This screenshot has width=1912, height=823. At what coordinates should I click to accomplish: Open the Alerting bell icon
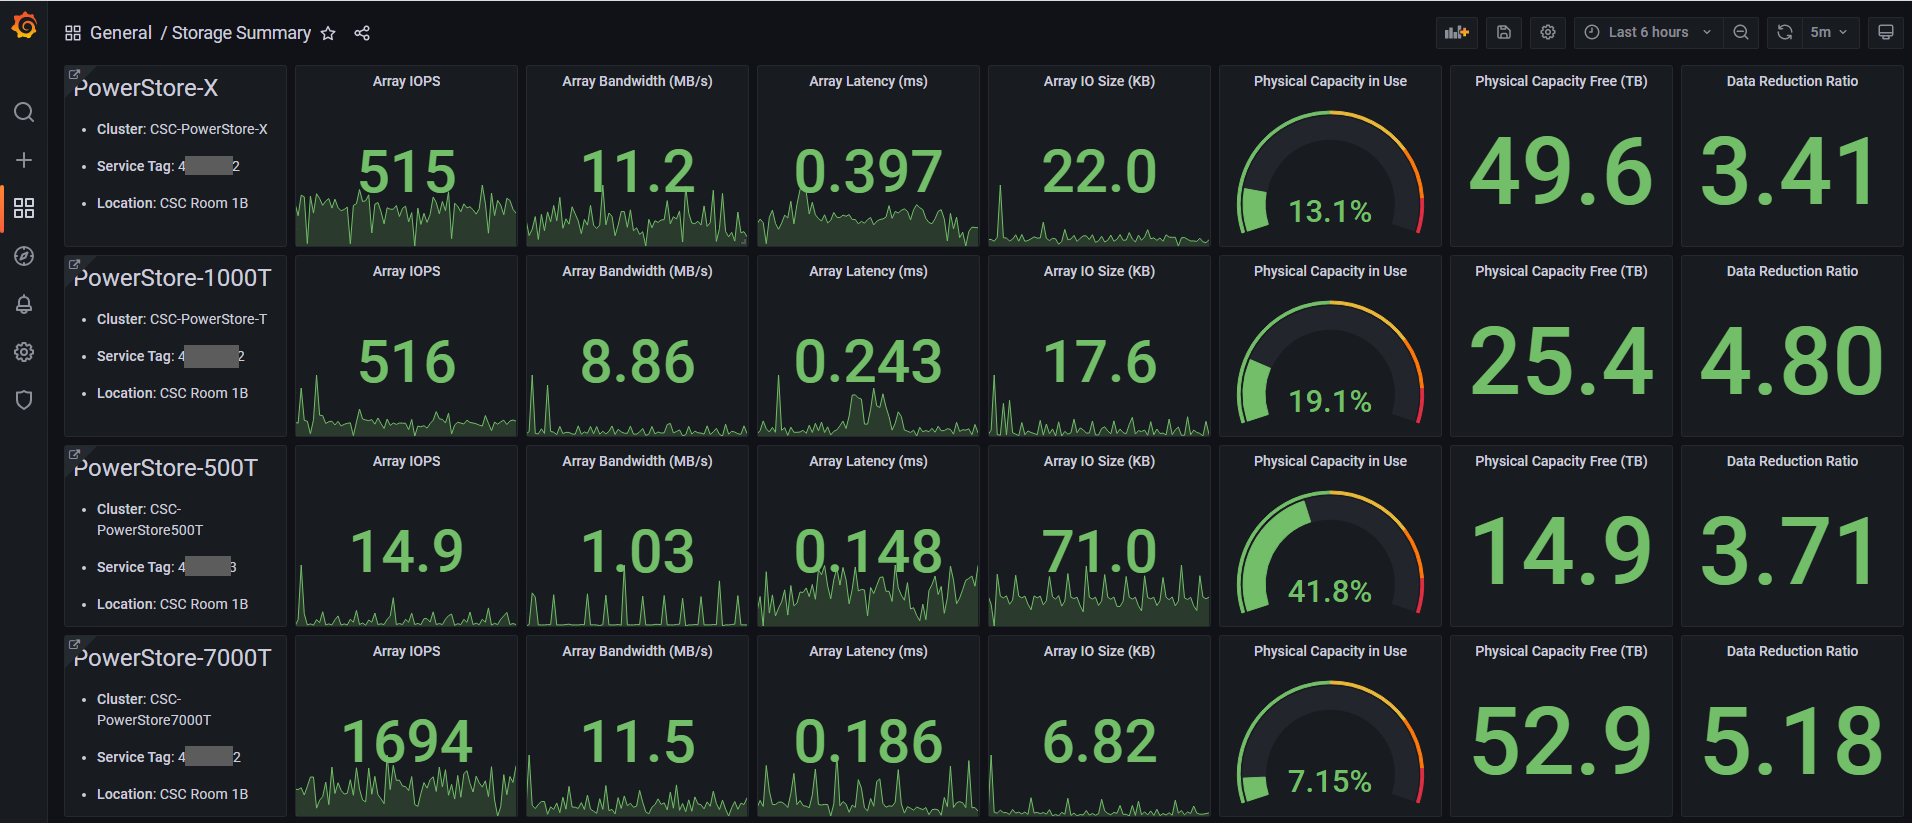[x=24, y=304]
